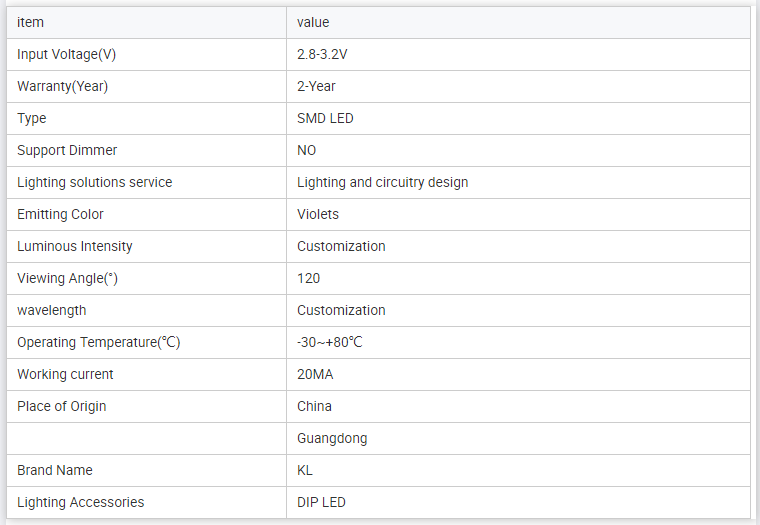Click Luminous Intensity Customization value
This screenshot has width=760, height=525.
[x=341, y=246]
